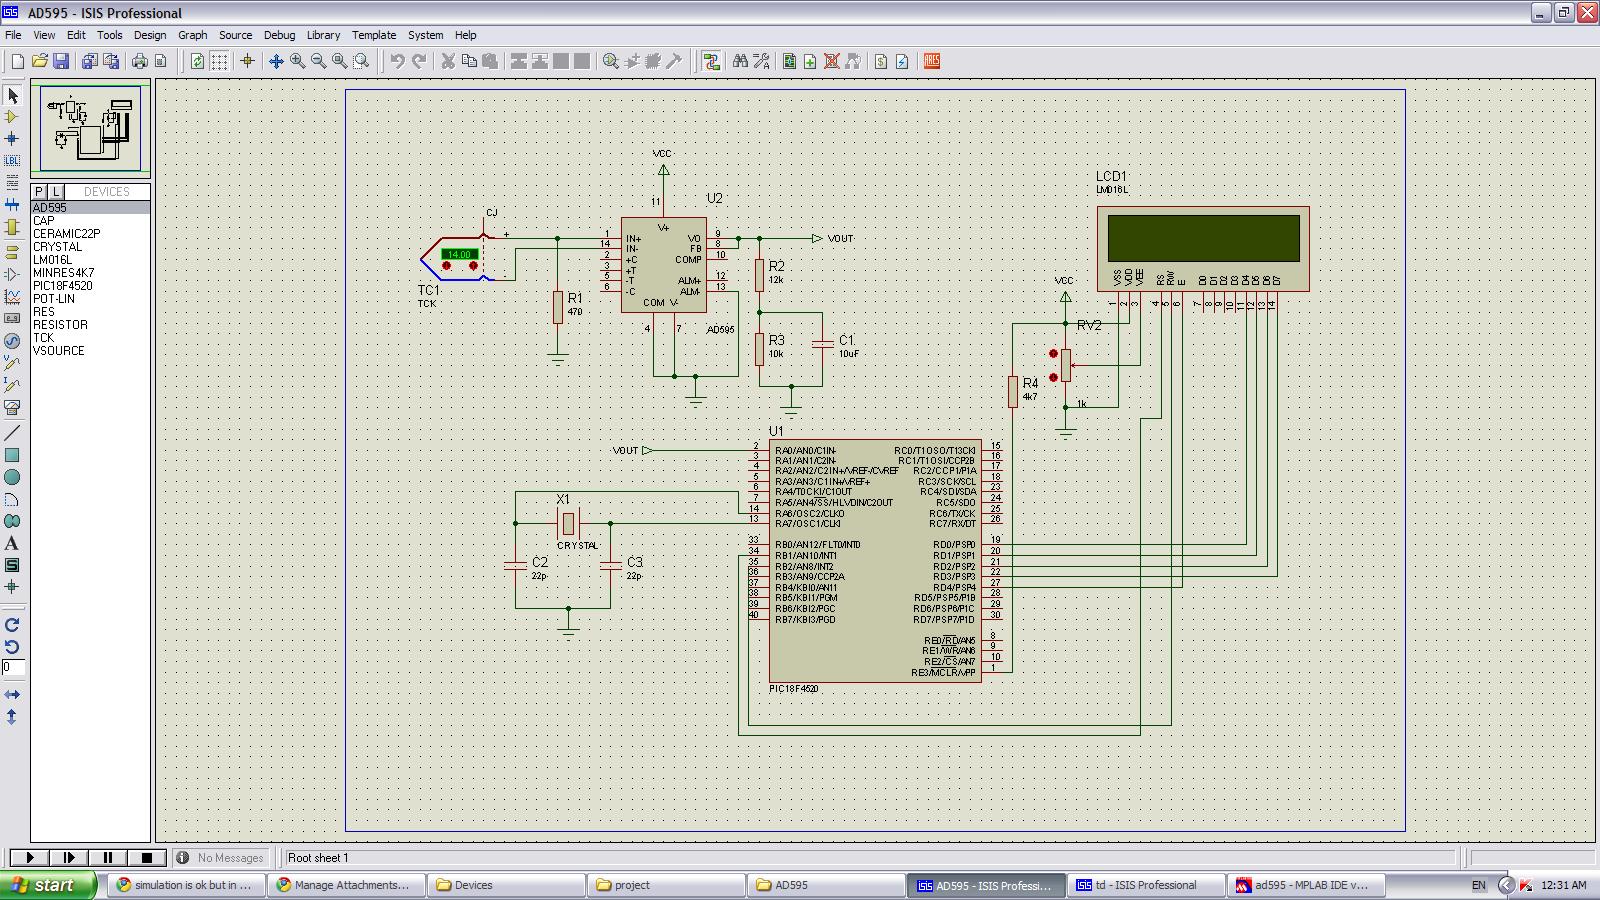The height and width of the screenshot is (900, 1600).
Task: Click the Netlist to ARES icon
Action: 931,61
